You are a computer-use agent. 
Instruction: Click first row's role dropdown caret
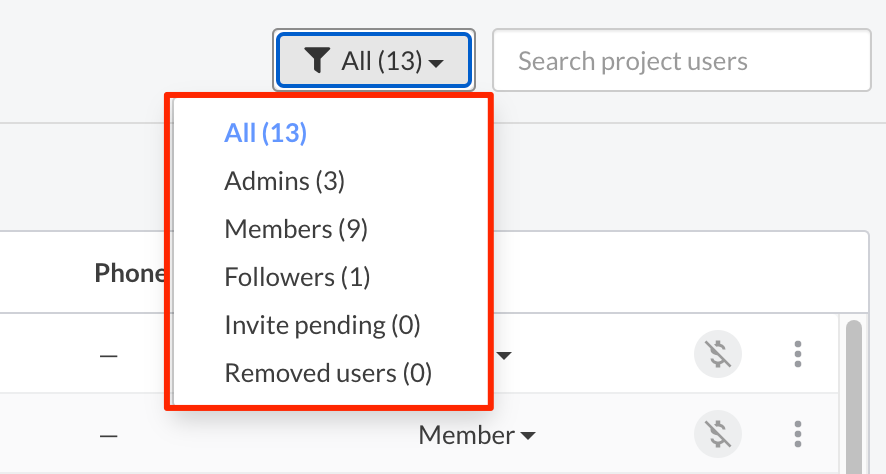pyautogui.click(x=504, y=355)
